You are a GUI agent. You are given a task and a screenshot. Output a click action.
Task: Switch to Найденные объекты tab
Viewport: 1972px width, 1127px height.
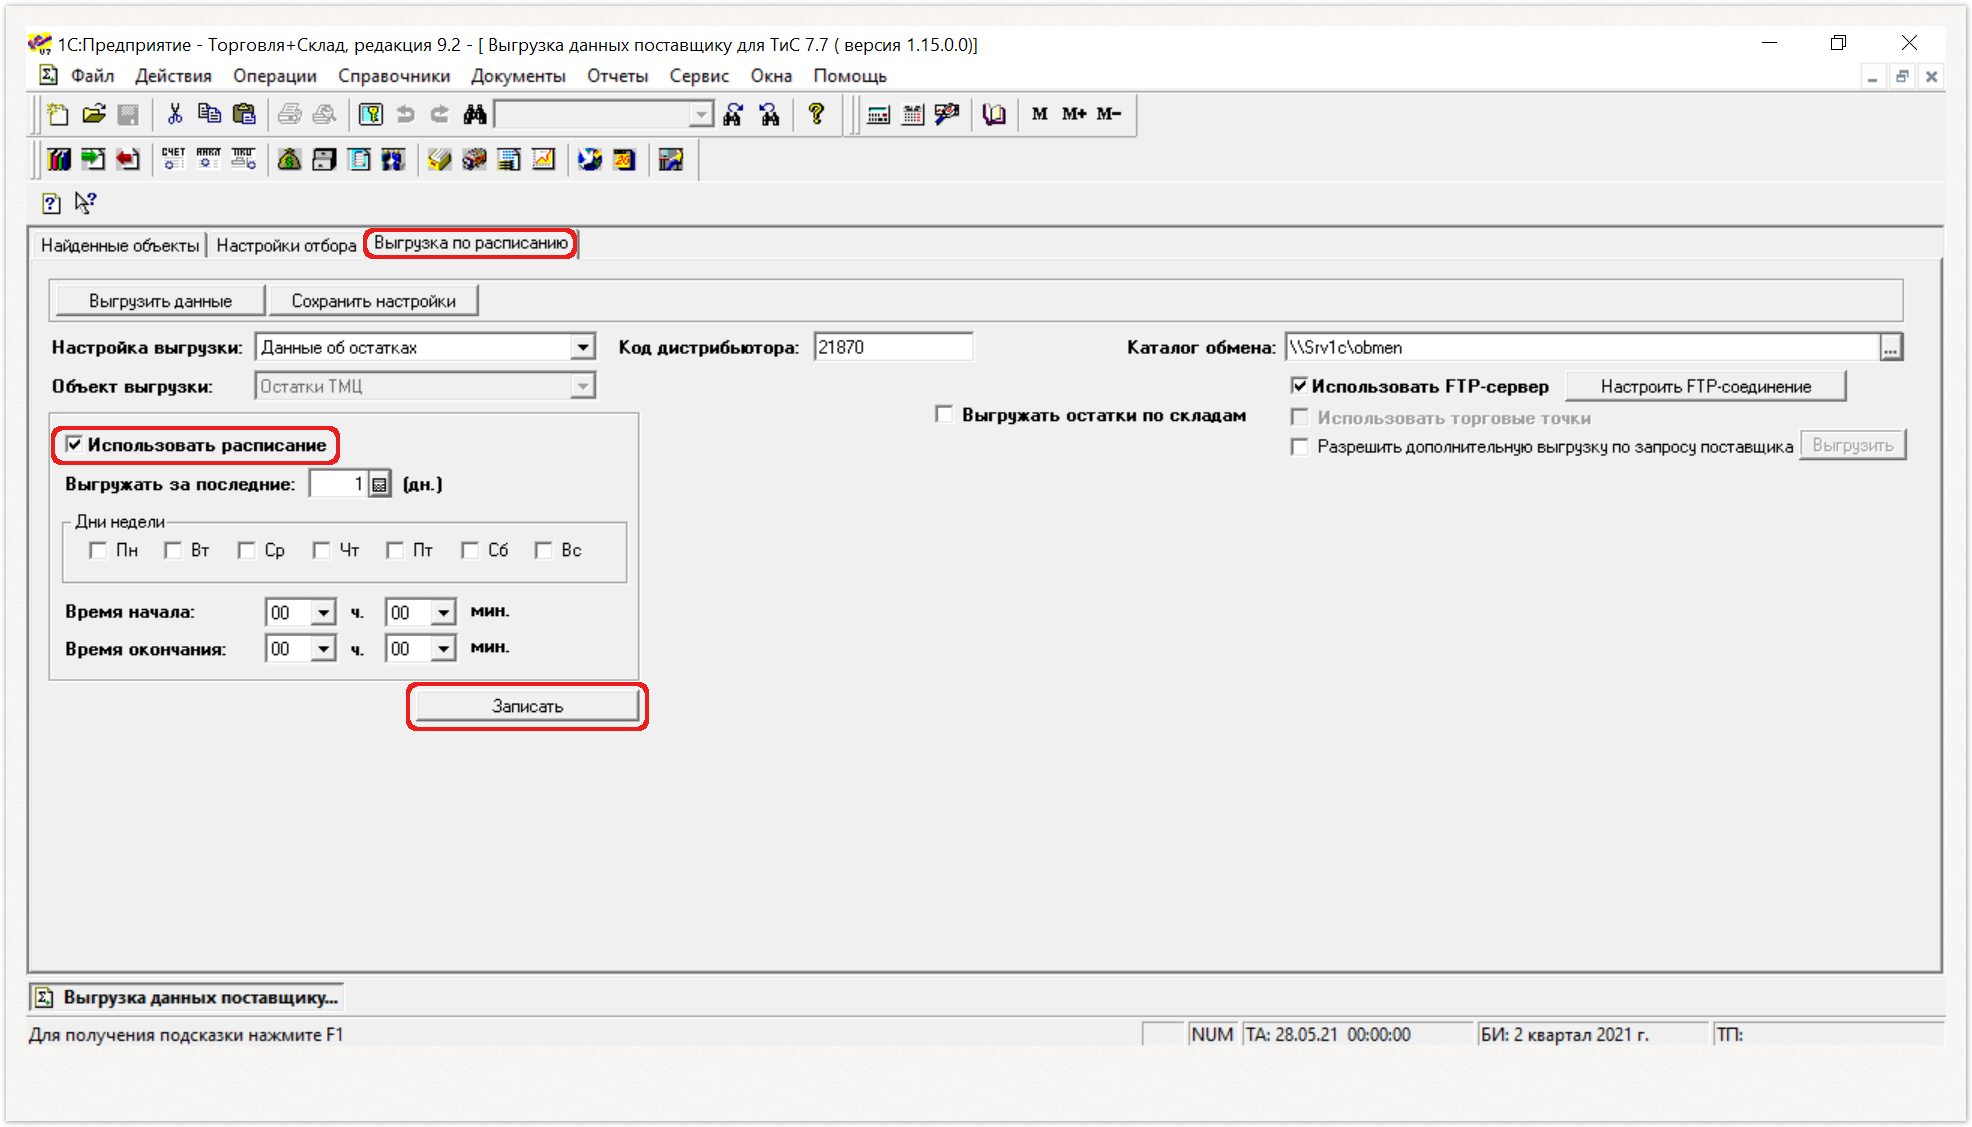pos(120,245)
